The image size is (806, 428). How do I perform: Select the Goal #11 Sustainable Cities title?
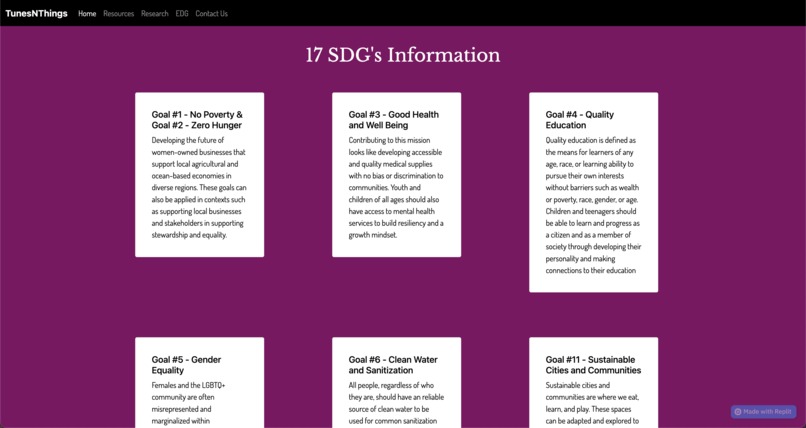point(593,365)
